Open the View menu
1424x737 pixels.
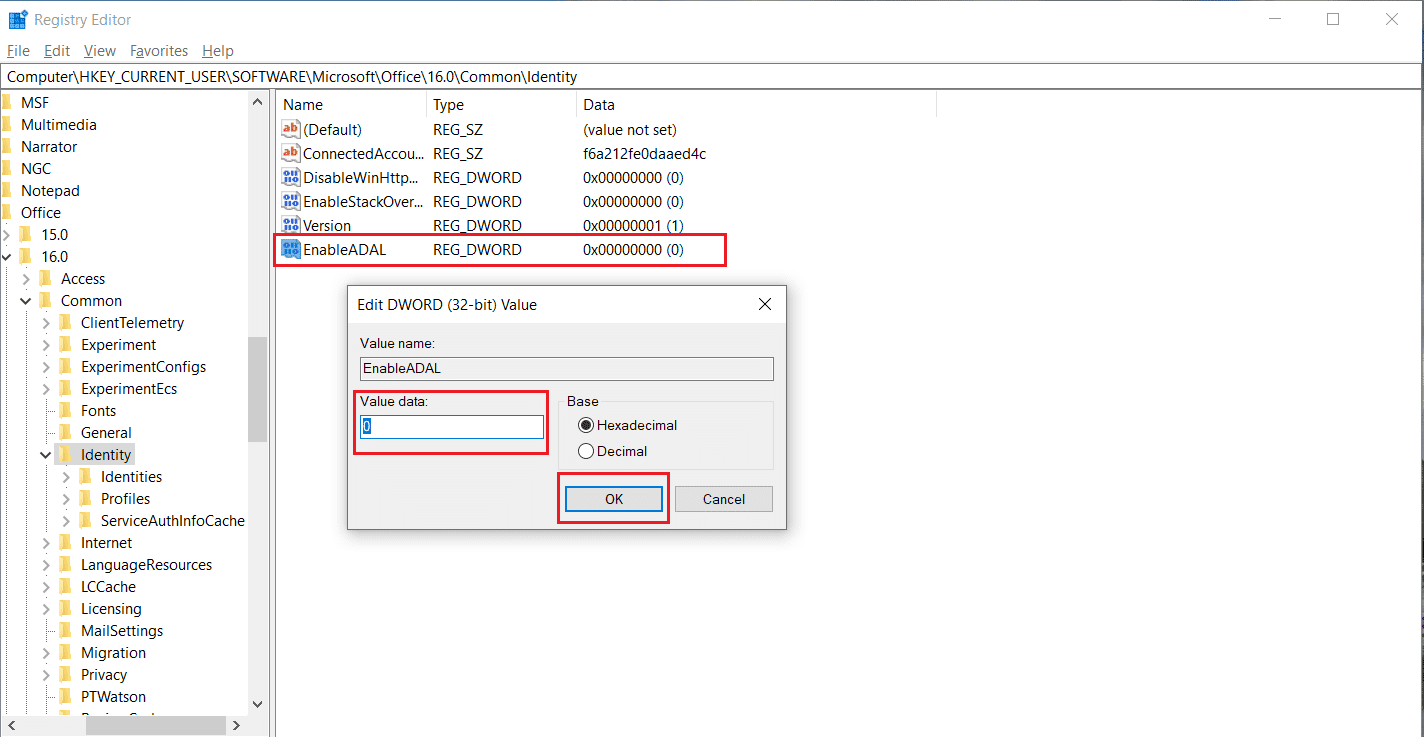tap(100, 50)
